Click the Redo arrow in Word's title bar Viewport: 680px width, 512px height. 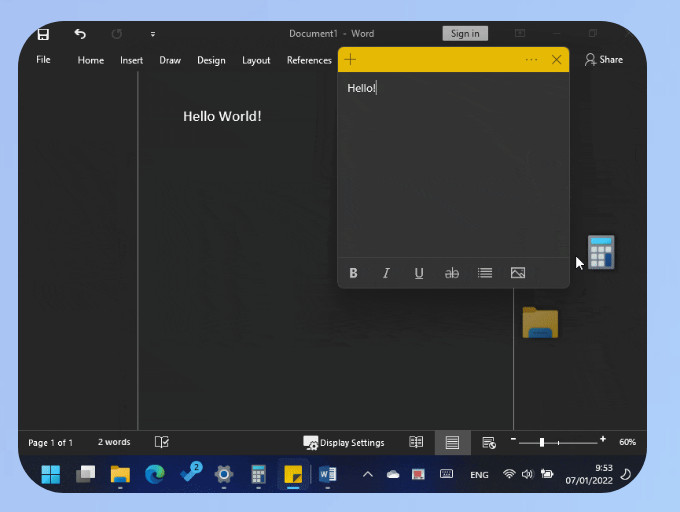[116, 34]
